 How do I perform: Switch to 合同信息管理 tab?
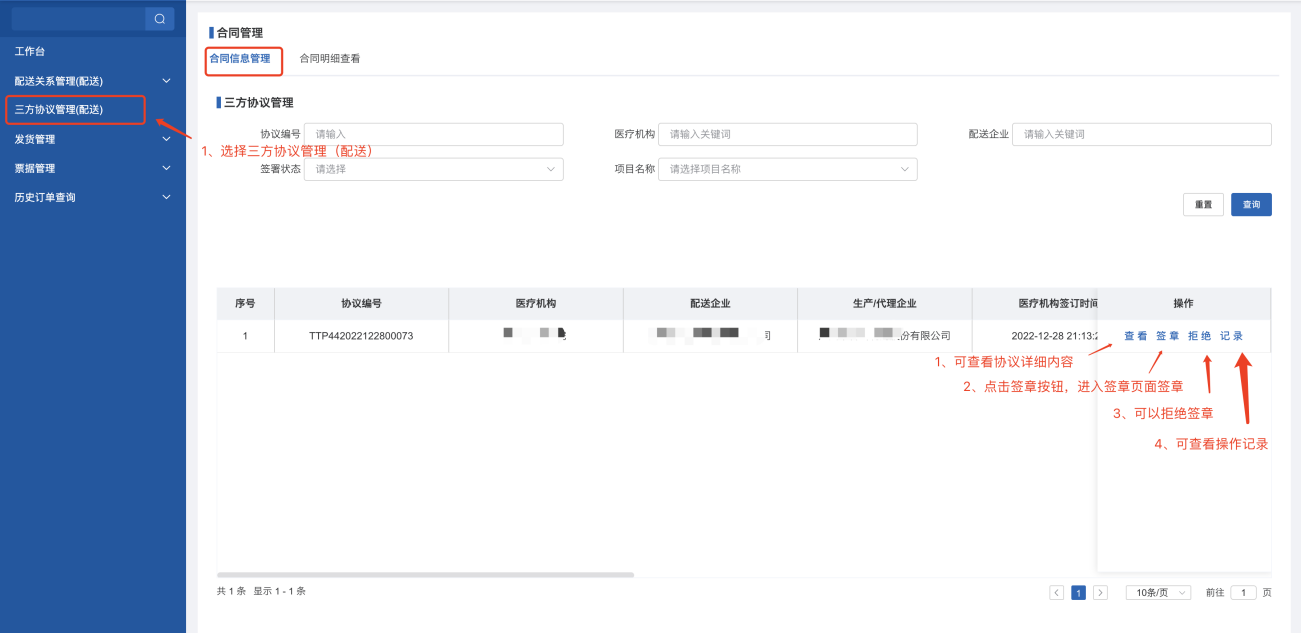click(240, 59)
